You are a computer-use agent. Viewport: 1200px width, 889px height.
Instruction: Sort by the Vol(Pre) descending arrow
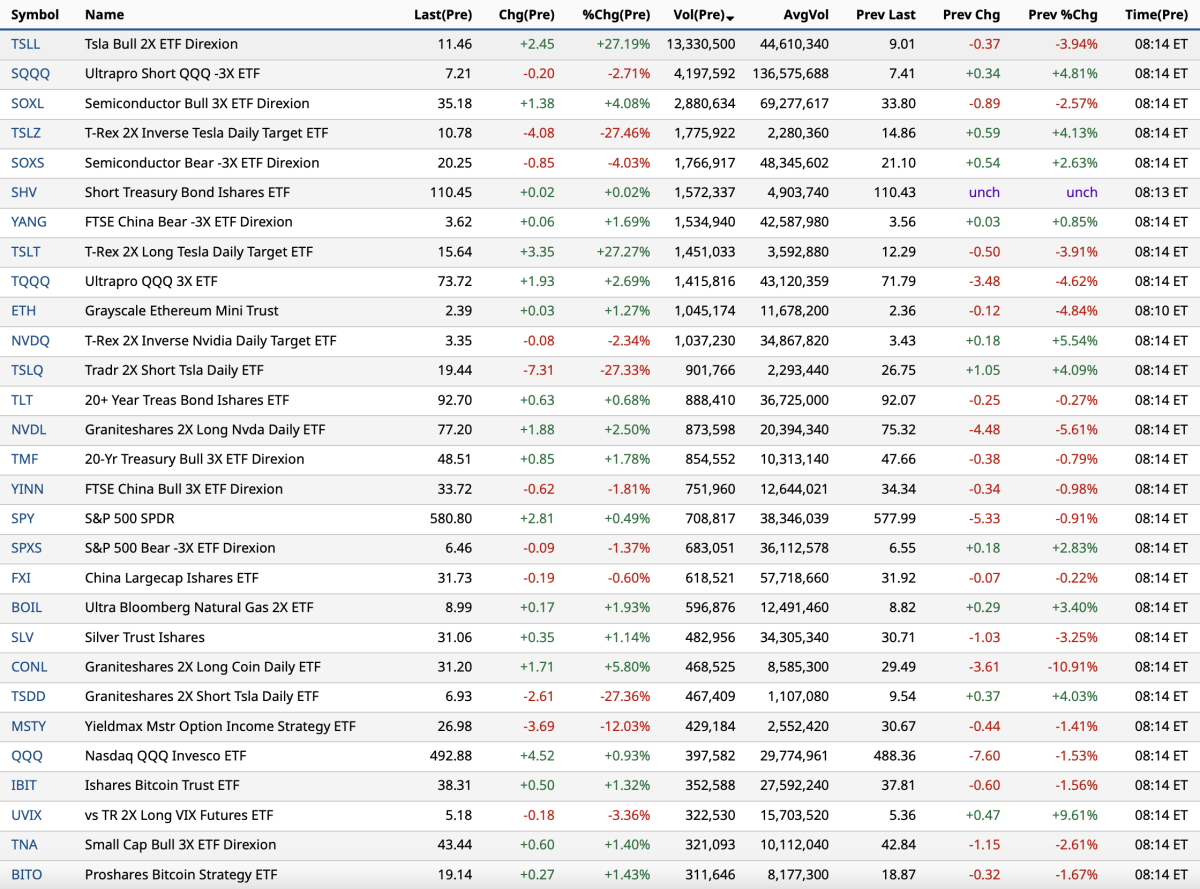pyautogui.click(x=731, y=17)
